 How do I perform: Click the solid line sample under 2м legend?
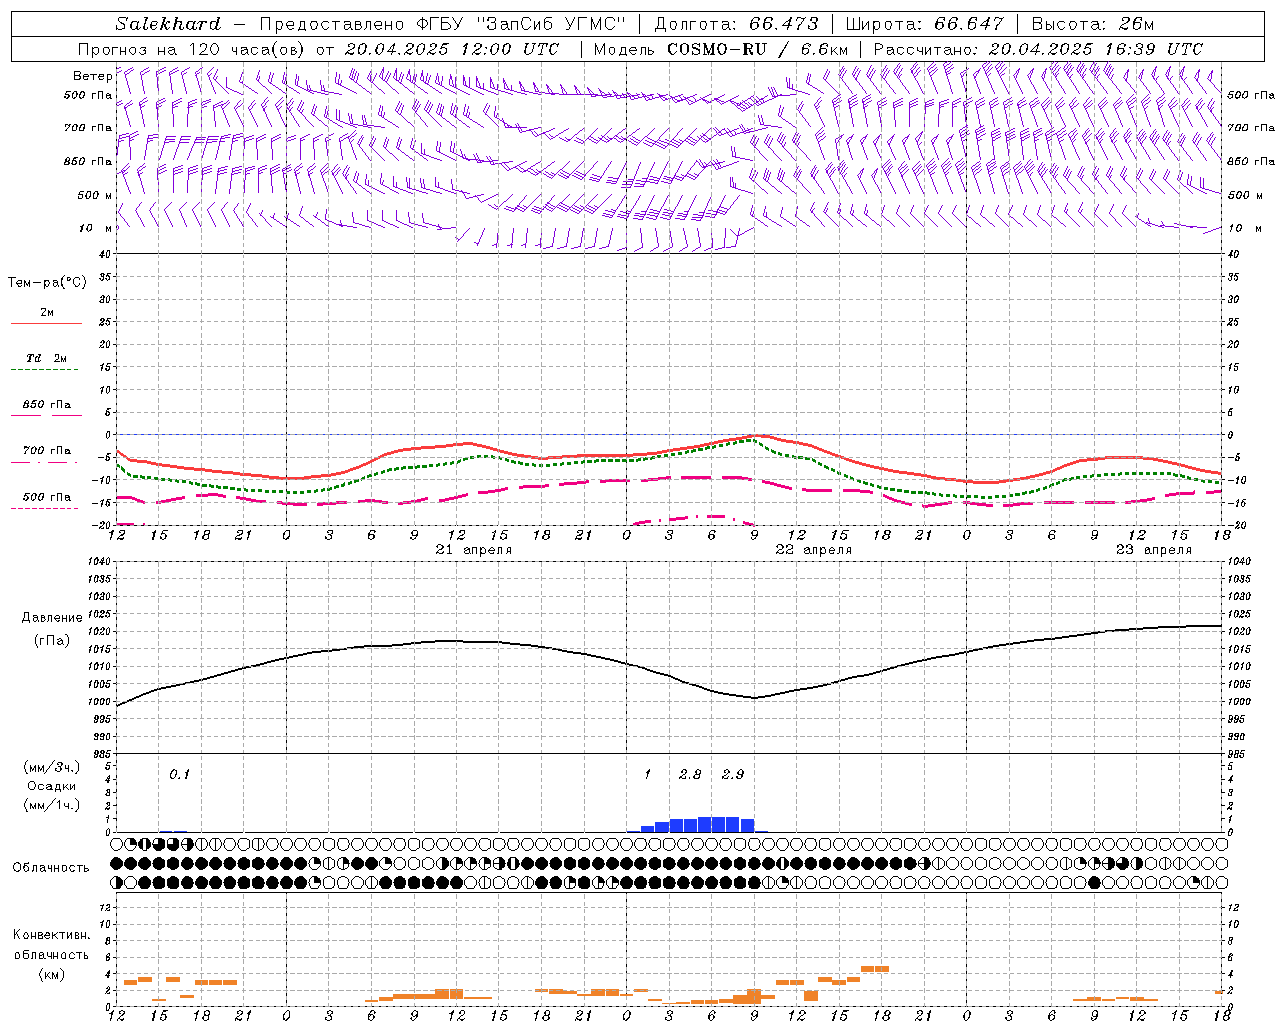(46, 324)
